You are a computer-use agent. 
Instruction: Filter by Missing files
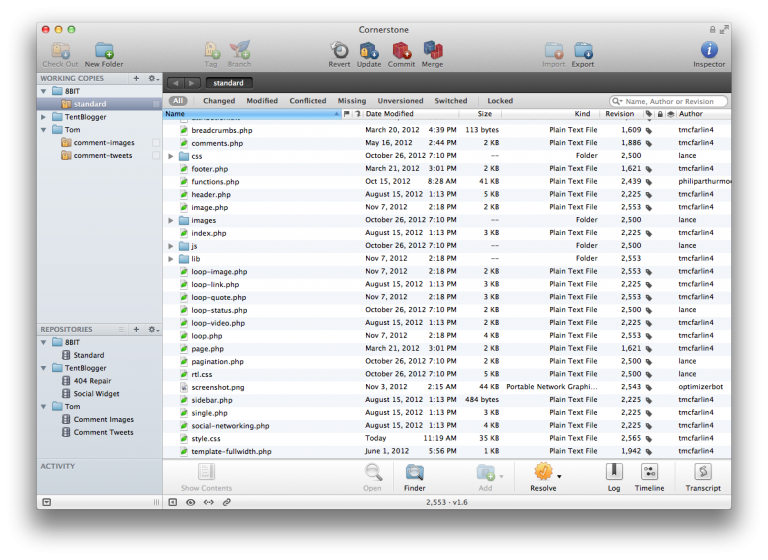coord(352,101)
